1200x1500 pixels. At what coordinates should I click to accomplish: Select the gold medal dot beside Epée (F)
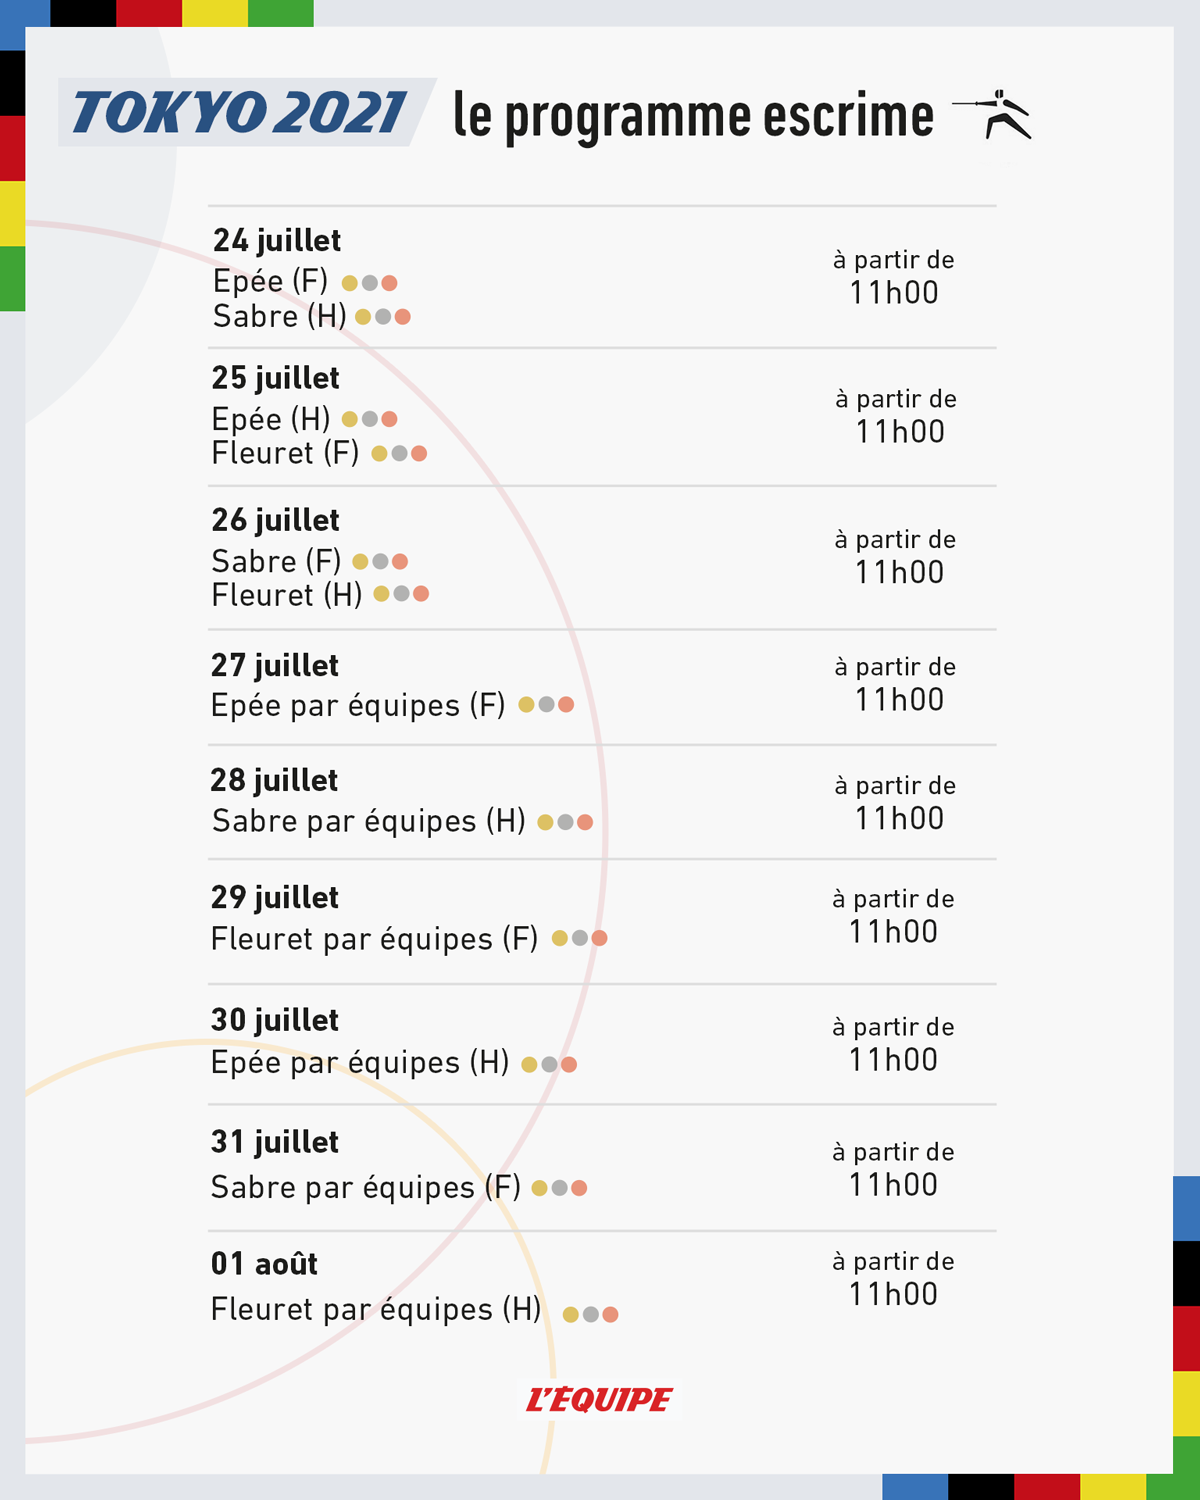[x=350, y=283]
